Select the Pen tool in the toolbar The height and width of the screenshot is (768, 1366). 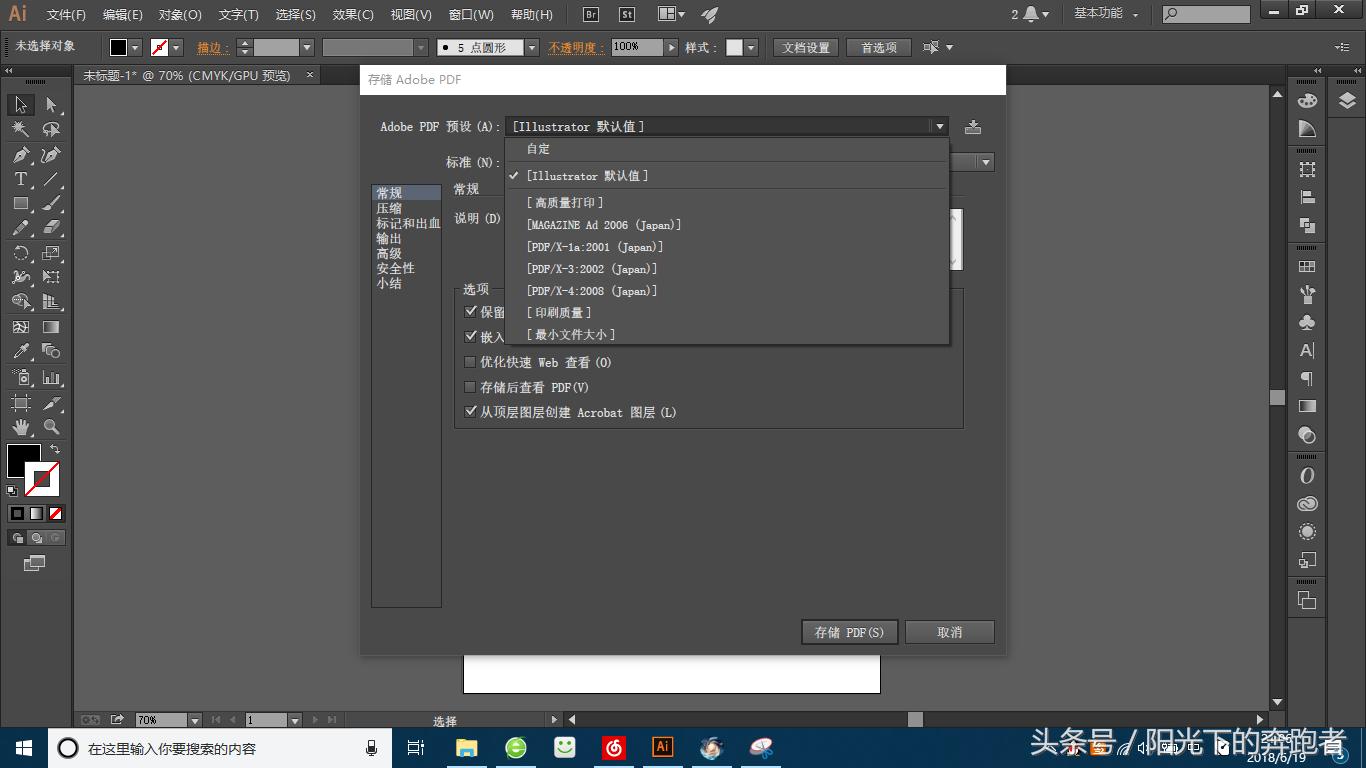[x=20, y=155]
